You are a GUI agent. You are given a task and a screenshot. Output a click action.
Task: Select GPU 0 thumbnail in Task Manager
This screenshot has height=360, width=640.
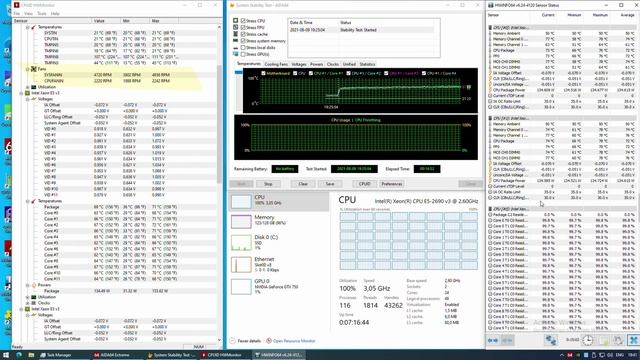tap(241, 287)
